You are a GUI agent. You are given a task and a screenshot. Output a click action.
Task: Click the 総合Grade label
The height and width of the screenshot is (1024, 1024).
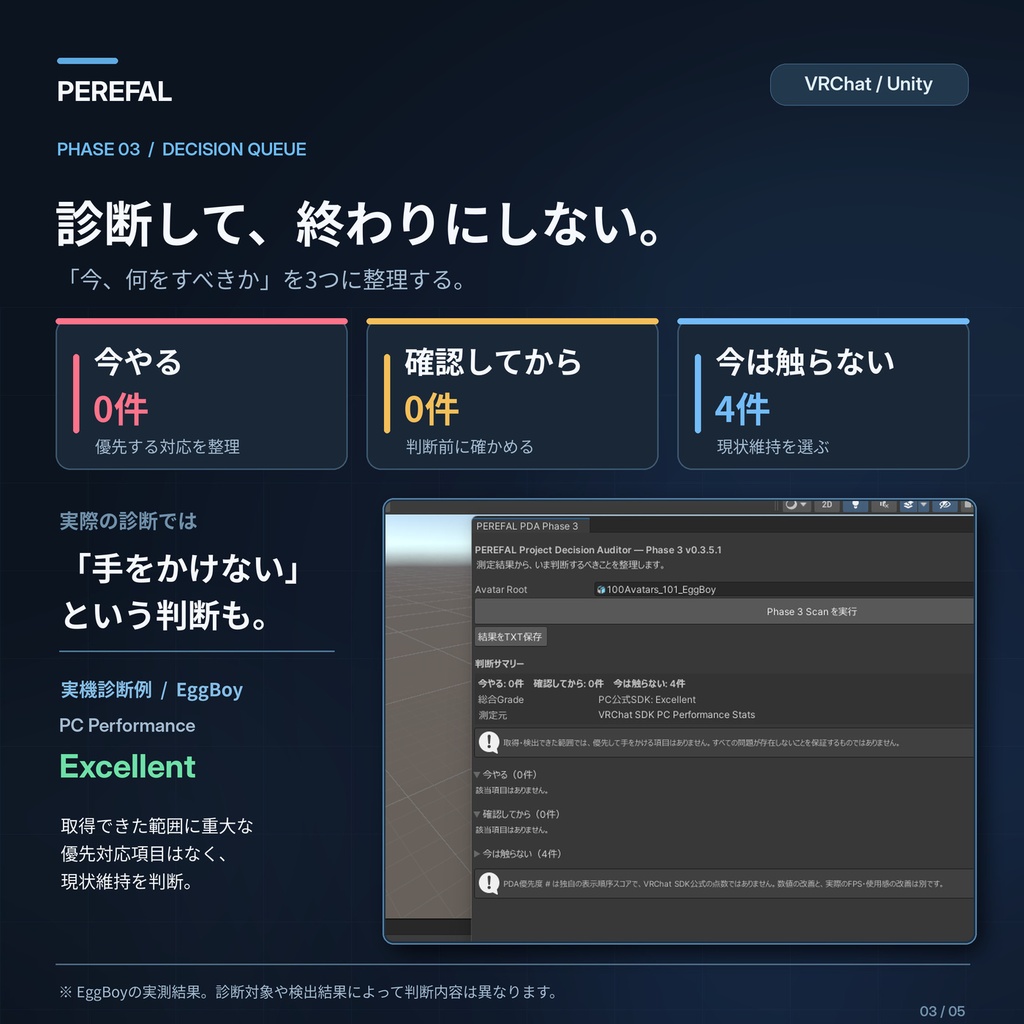point(501,699)
